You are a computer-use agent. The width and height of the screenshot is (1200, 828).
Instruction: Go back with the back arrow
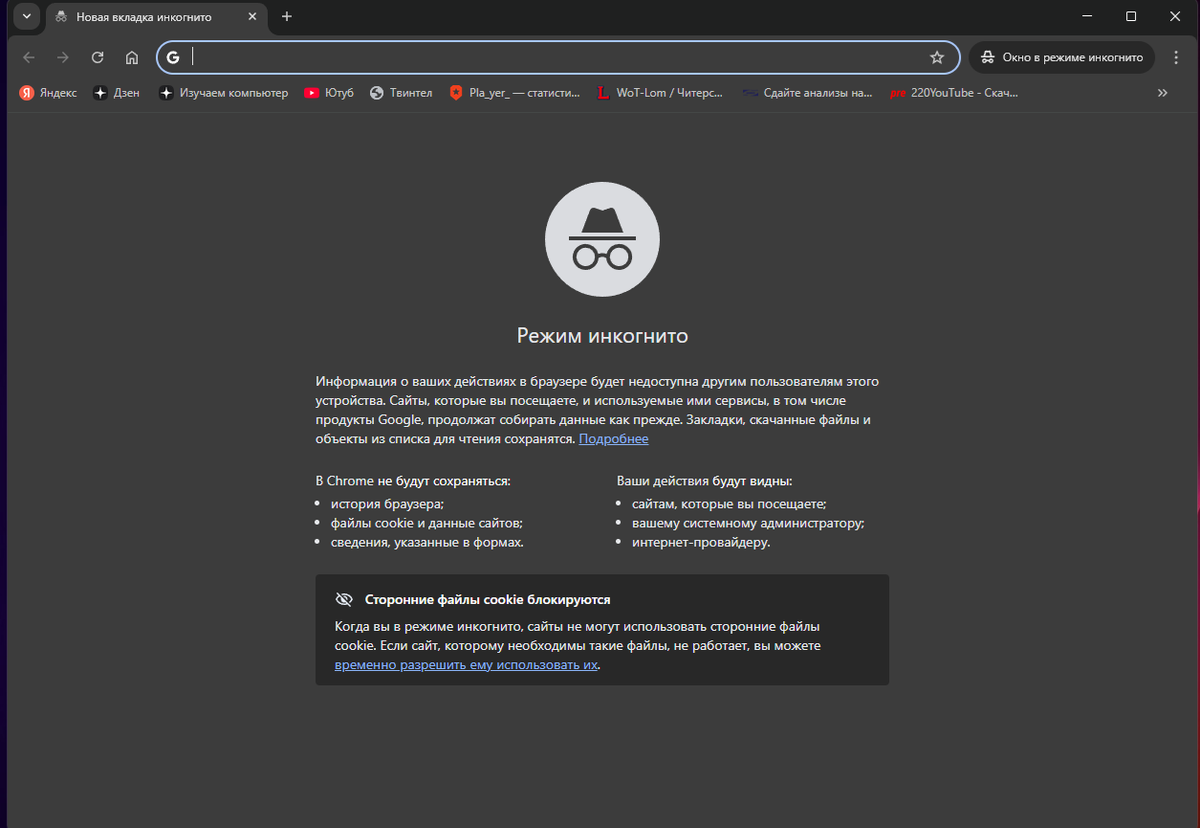(x=29, y=58)
